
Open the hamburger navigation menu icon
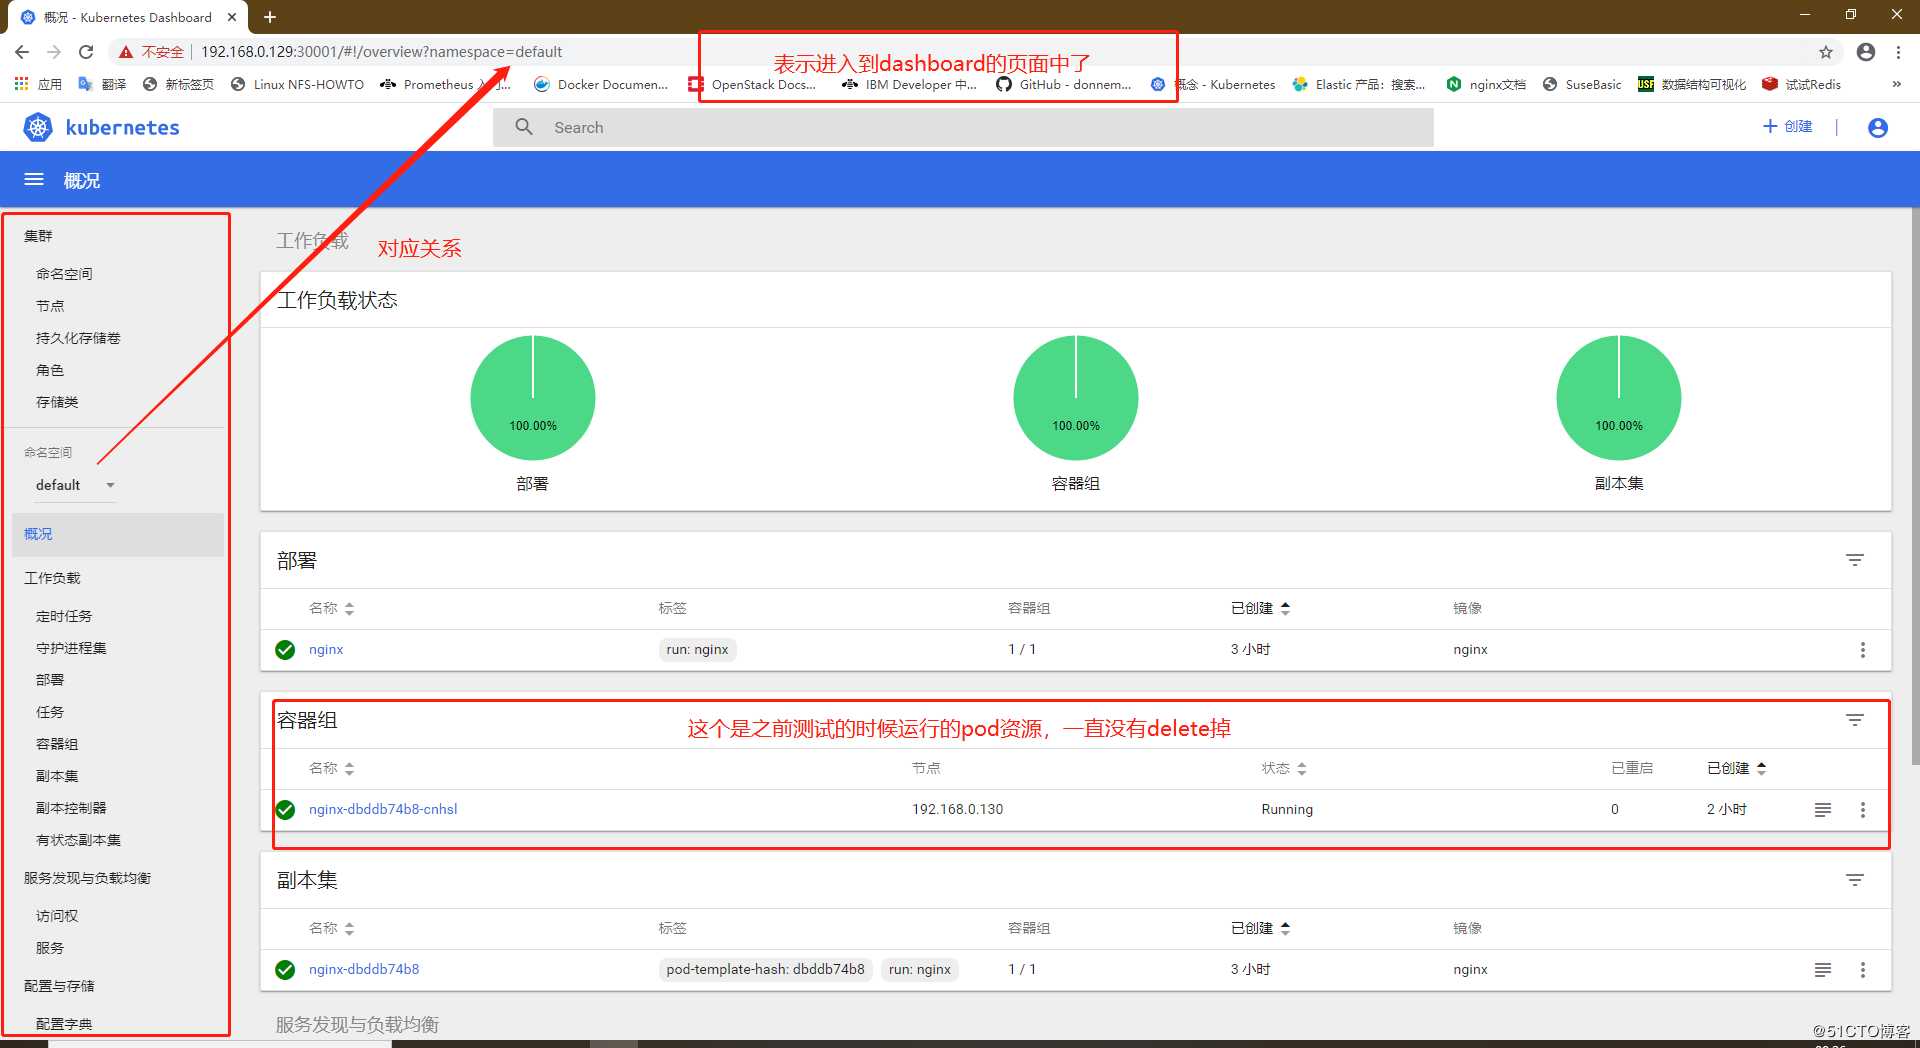[x=34, y=180]
